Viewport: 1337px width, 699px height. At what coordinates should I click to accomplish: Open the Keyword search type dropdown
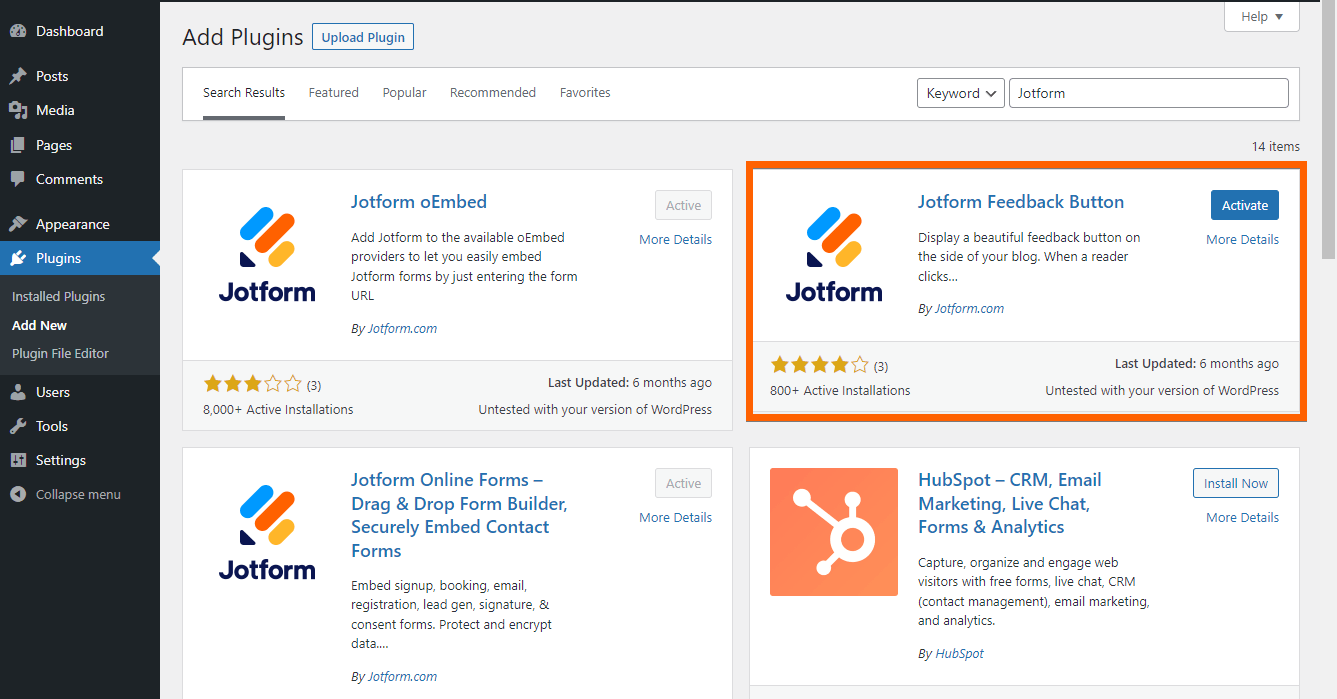(x=960, y=93)
